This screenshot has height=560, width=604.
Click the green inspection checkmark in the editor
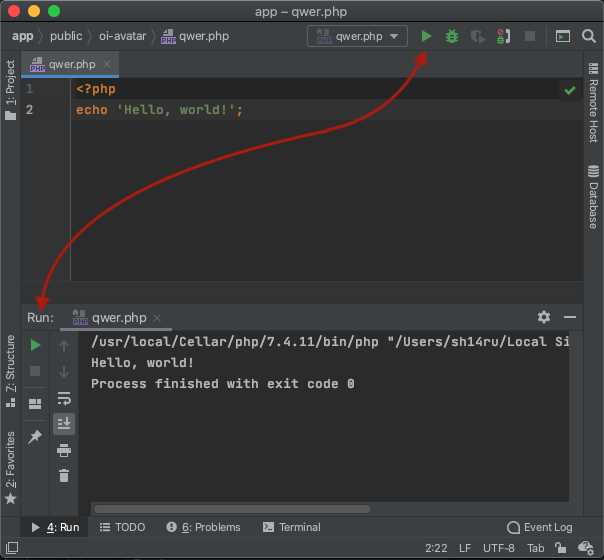click(570, 91)
